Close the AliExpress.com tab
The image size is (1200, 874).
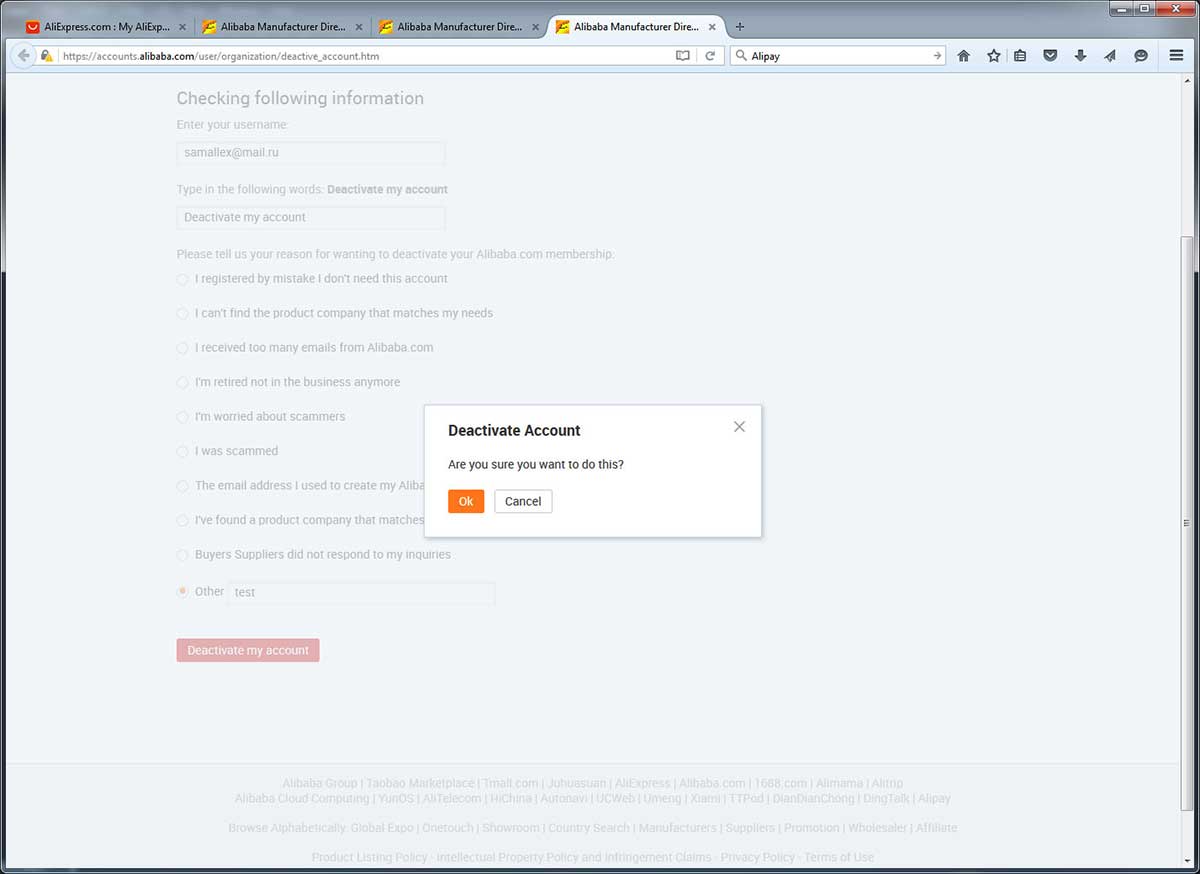click(182, 27)
